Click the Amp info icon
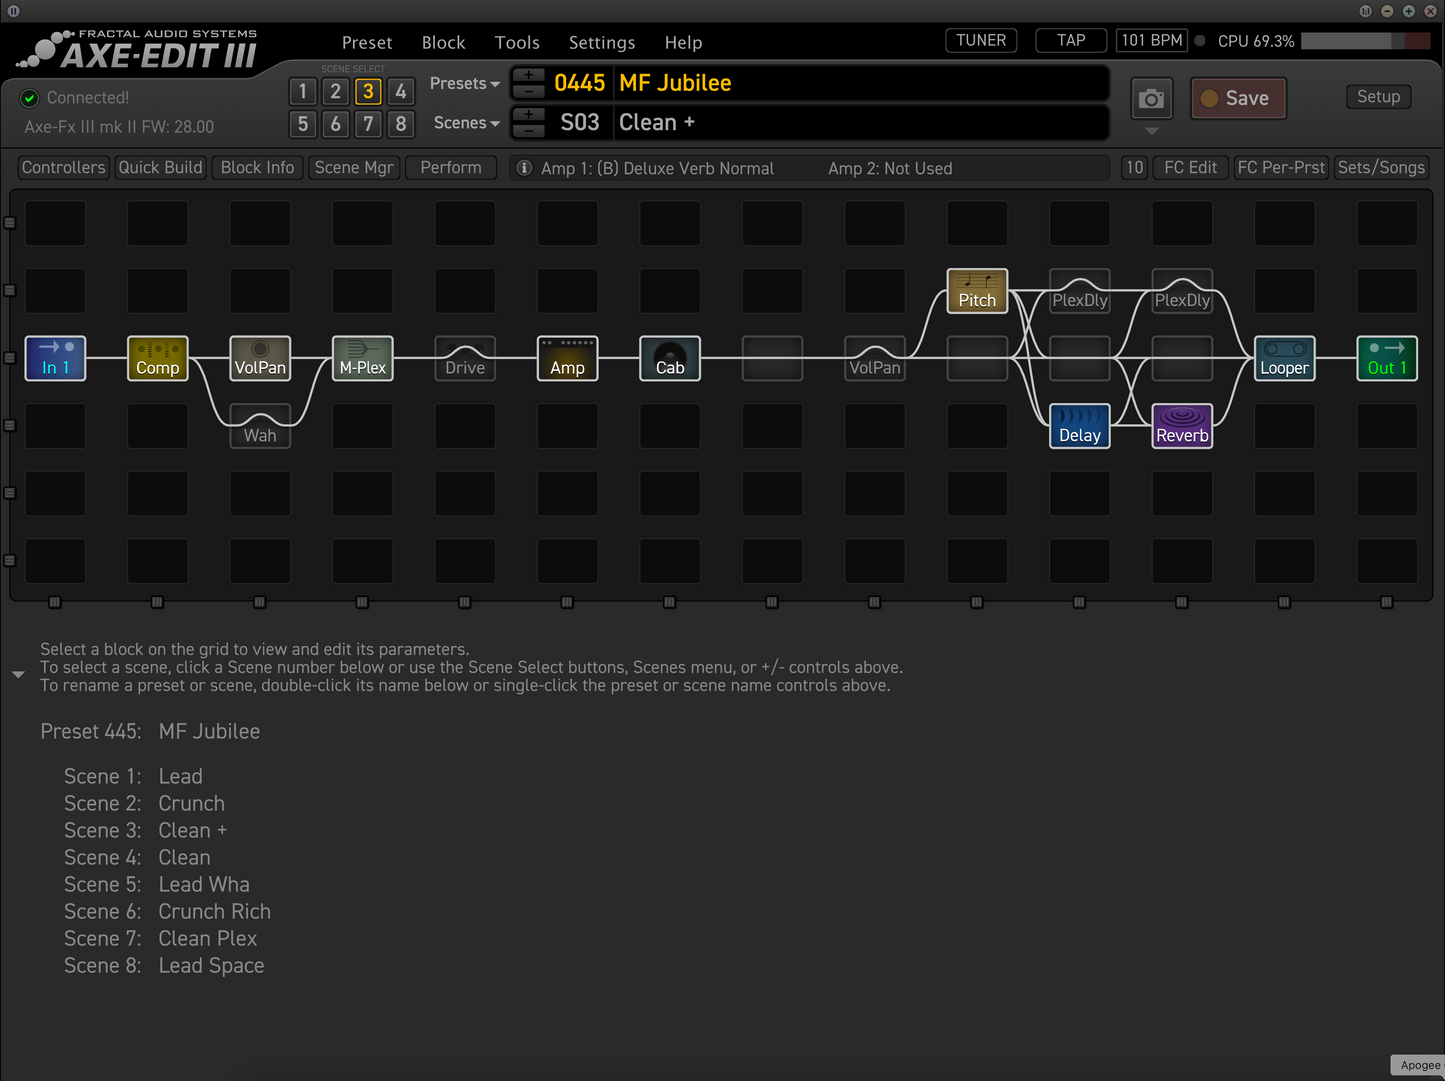1445x1081 pixels. pyautogui.click(x=524, y=168)
